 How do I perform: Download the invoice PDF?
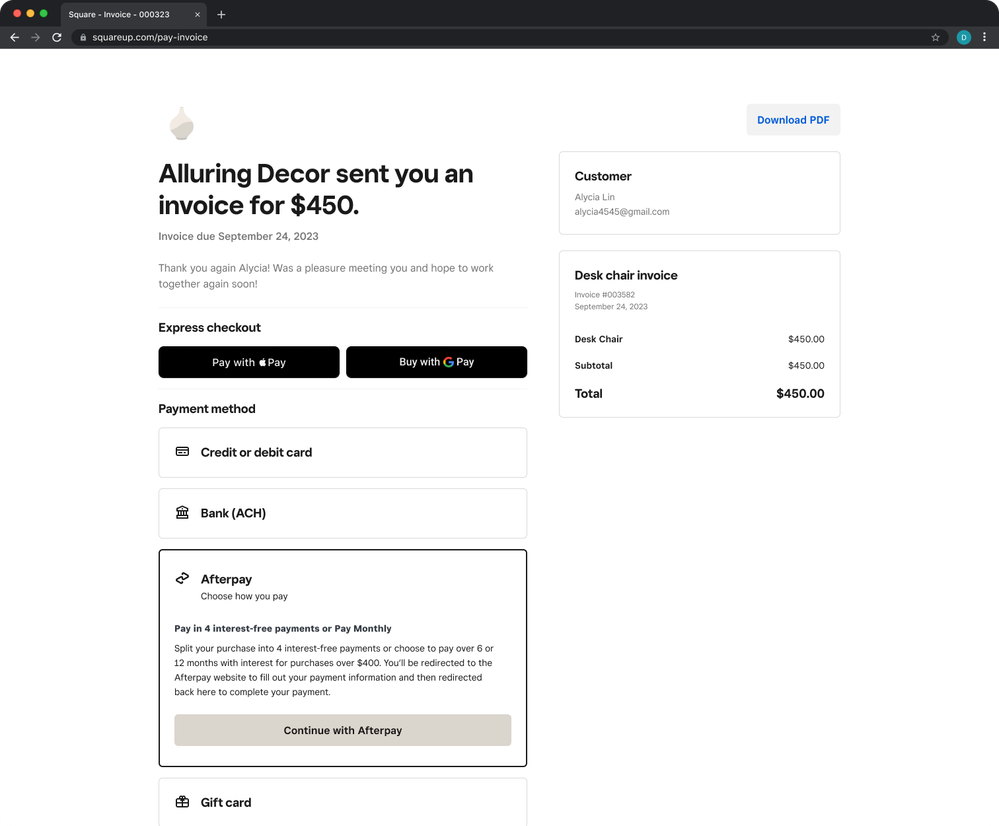tap(793, 120)
